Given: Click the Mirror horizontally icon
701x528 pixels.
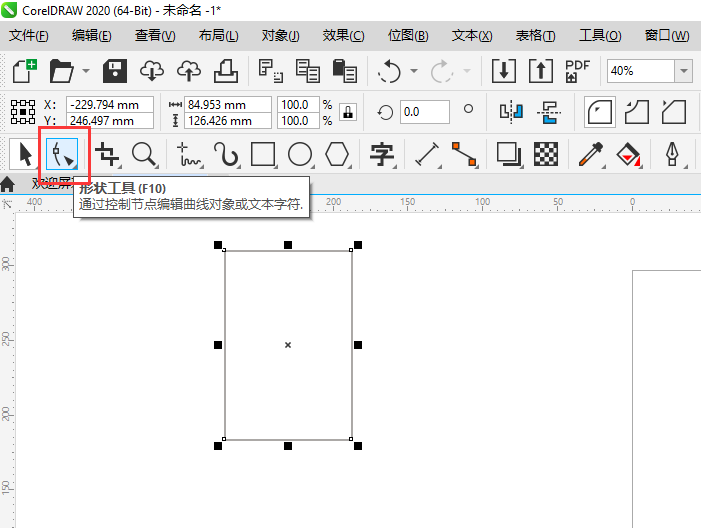Looking at the screenshot, I should tap(511, 111).
